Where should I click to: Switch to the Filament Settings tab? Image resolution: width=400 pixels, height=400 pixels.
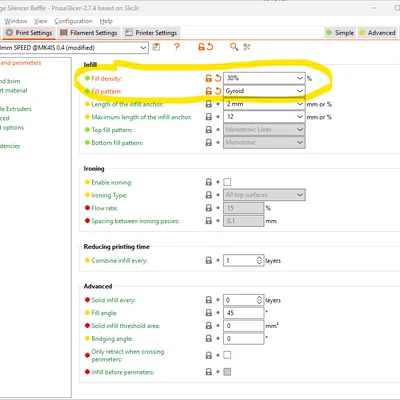click(x=89, y=33)
